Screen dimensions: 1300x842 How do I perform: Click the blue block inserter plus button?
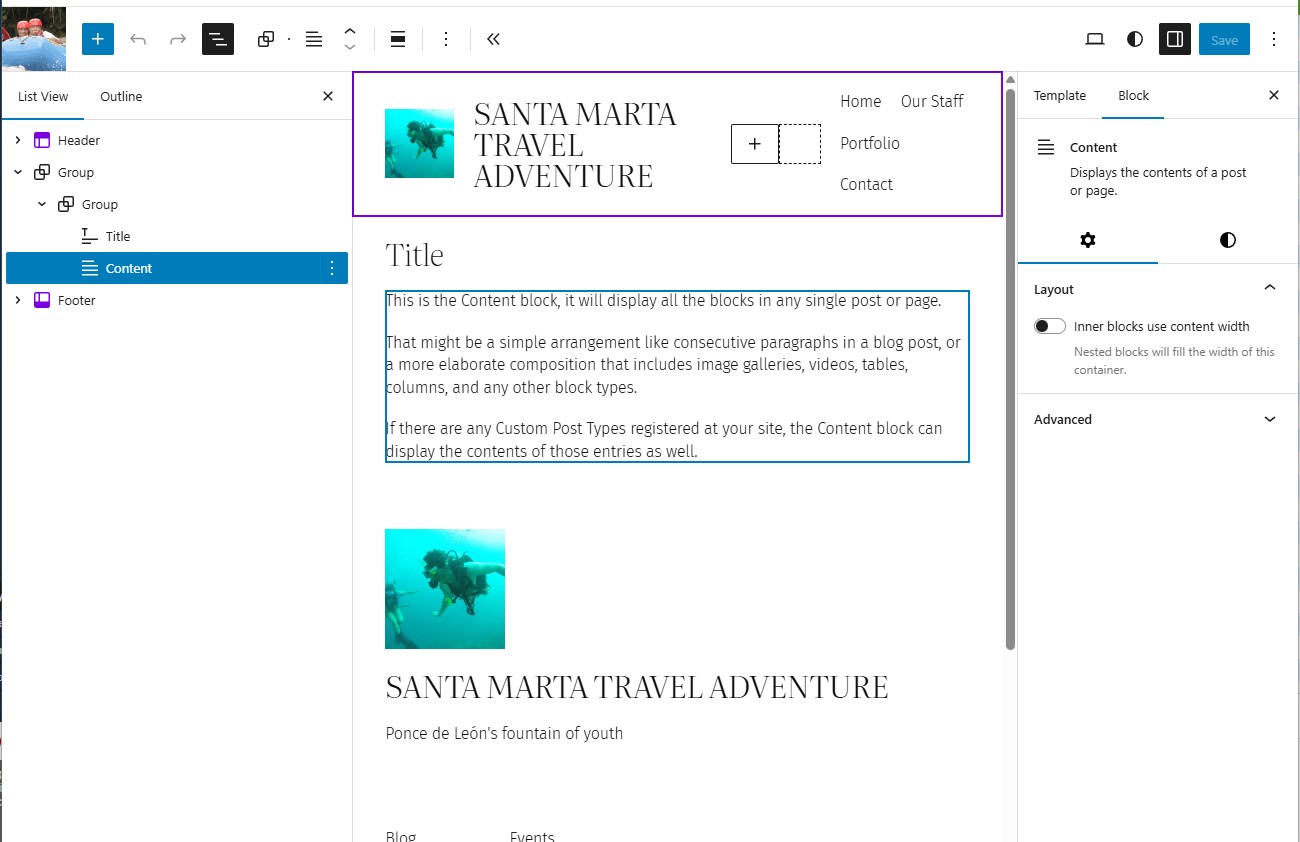coord(98,39)
